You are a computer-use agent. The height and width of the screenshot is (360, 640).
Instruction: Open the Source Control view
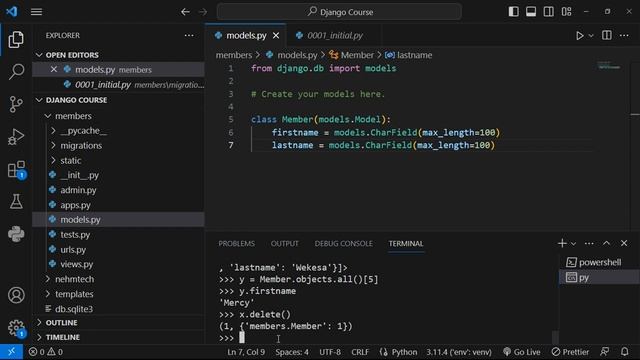[16, 104]
